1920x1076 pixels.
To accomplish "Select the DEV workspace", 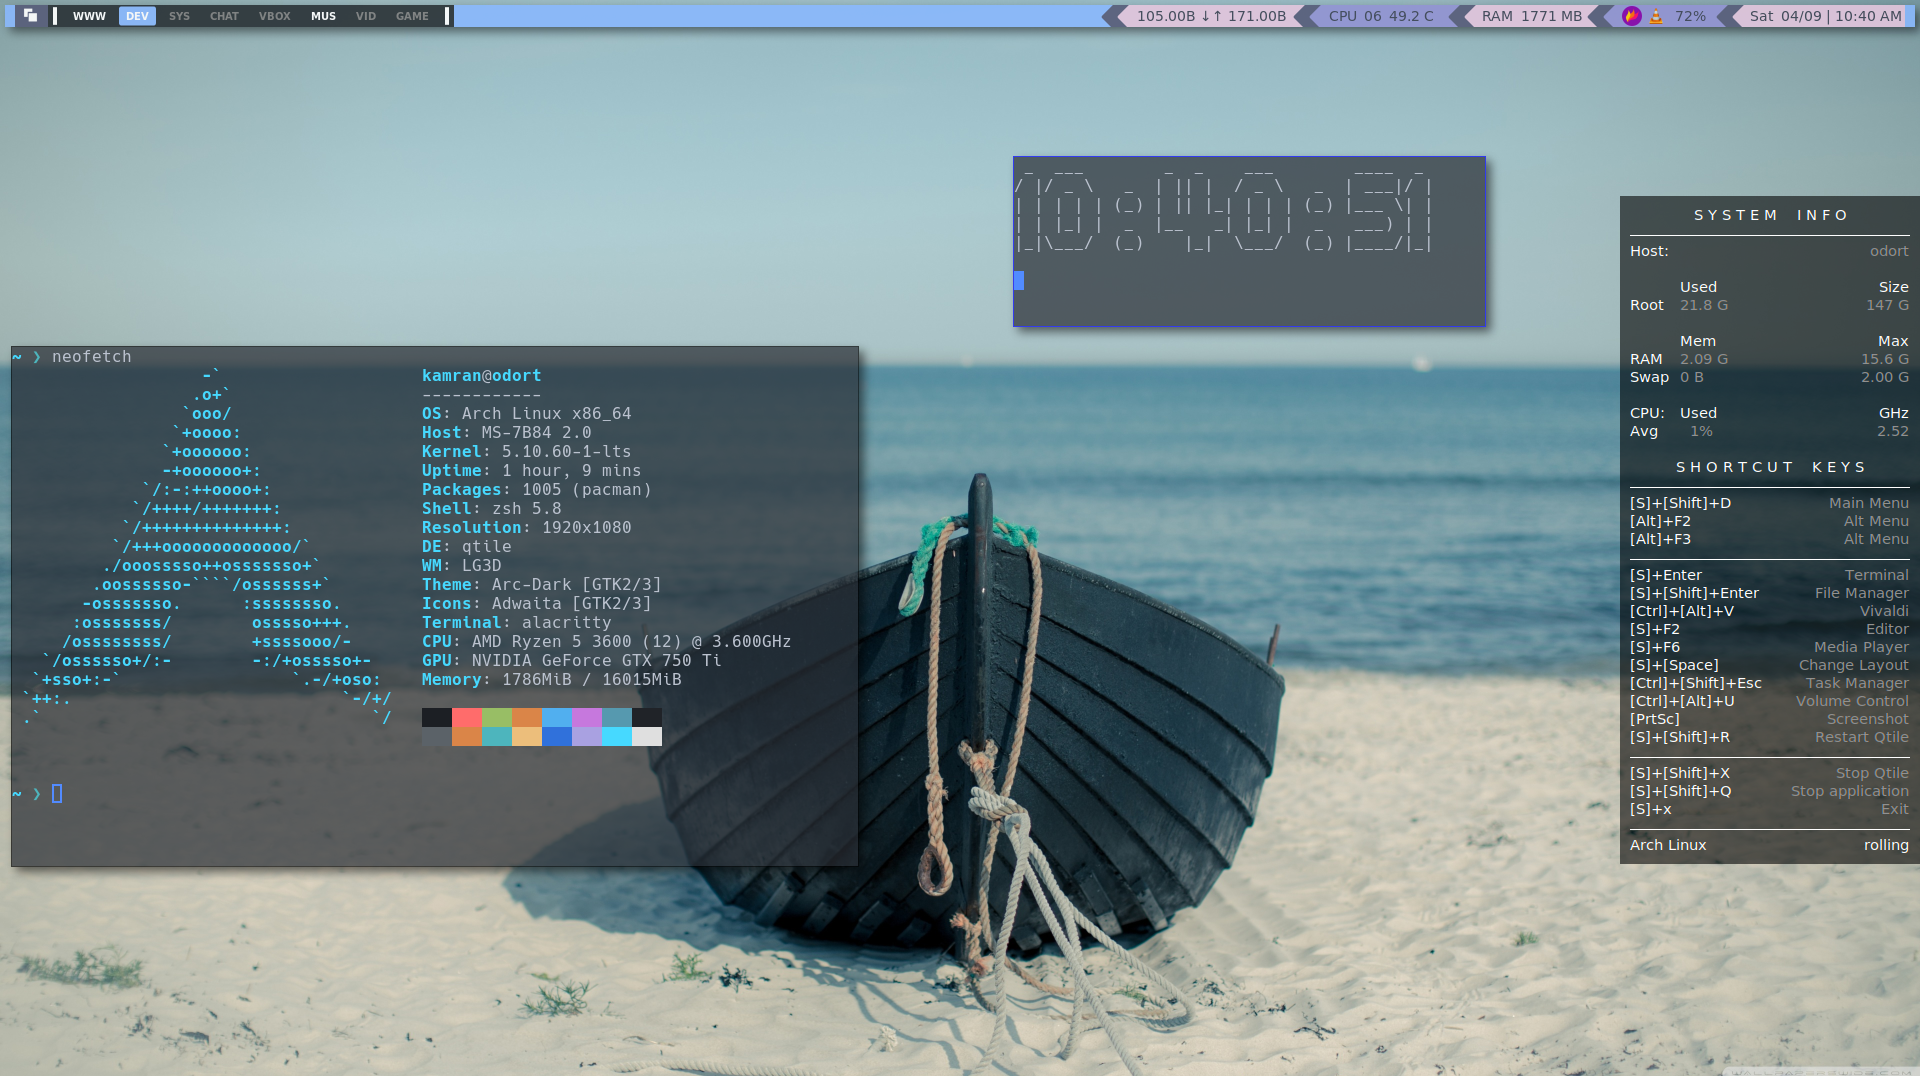I will pos(137,16).
